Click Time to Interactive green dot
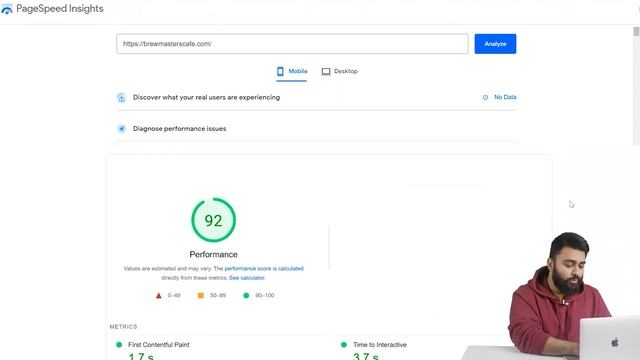Screen dimensions: 640x360 tap(344, 344)
